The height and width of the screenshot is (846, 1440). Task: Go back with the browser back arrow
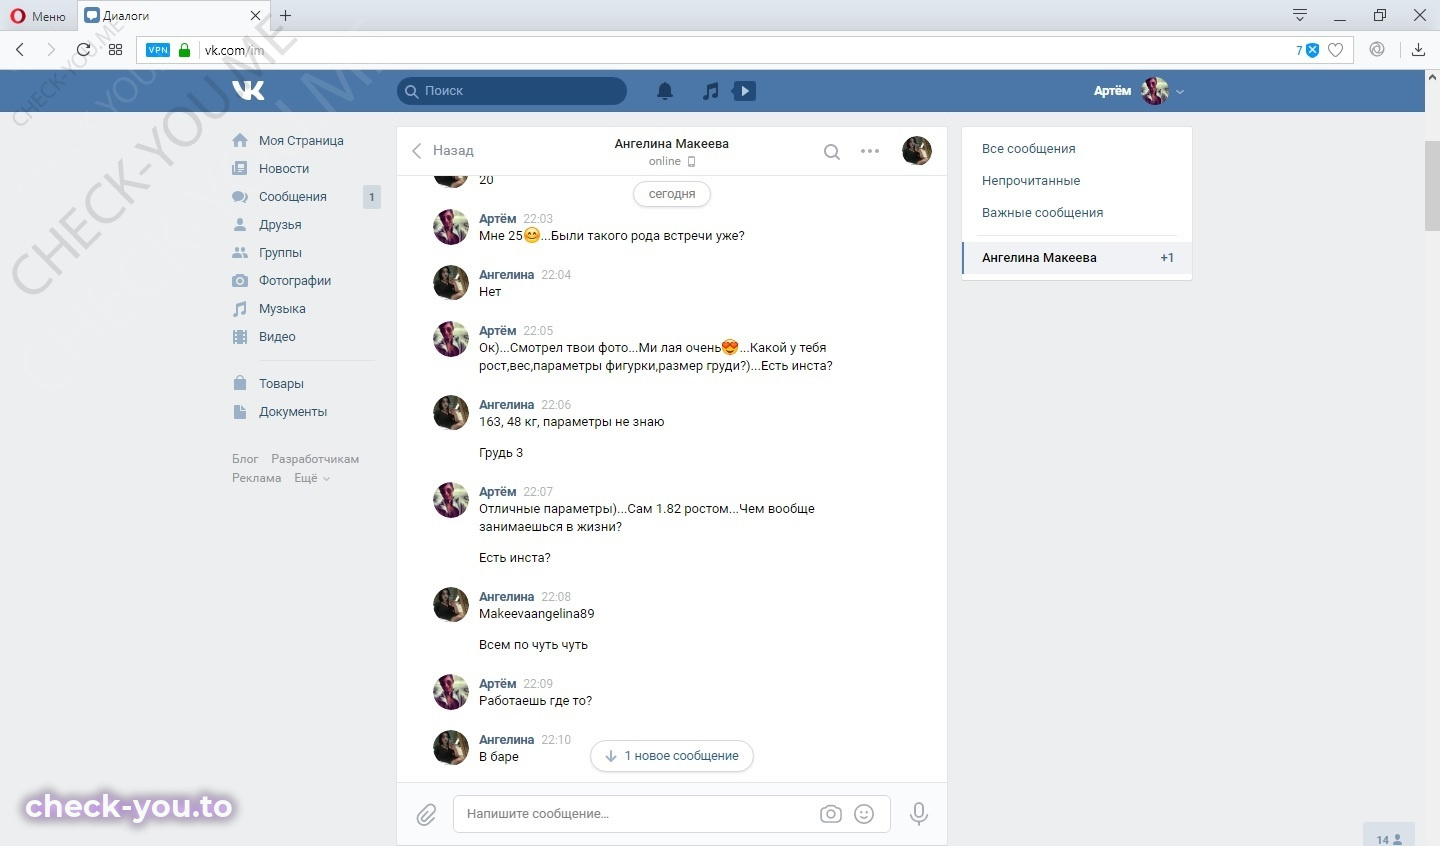coord(20,49)
